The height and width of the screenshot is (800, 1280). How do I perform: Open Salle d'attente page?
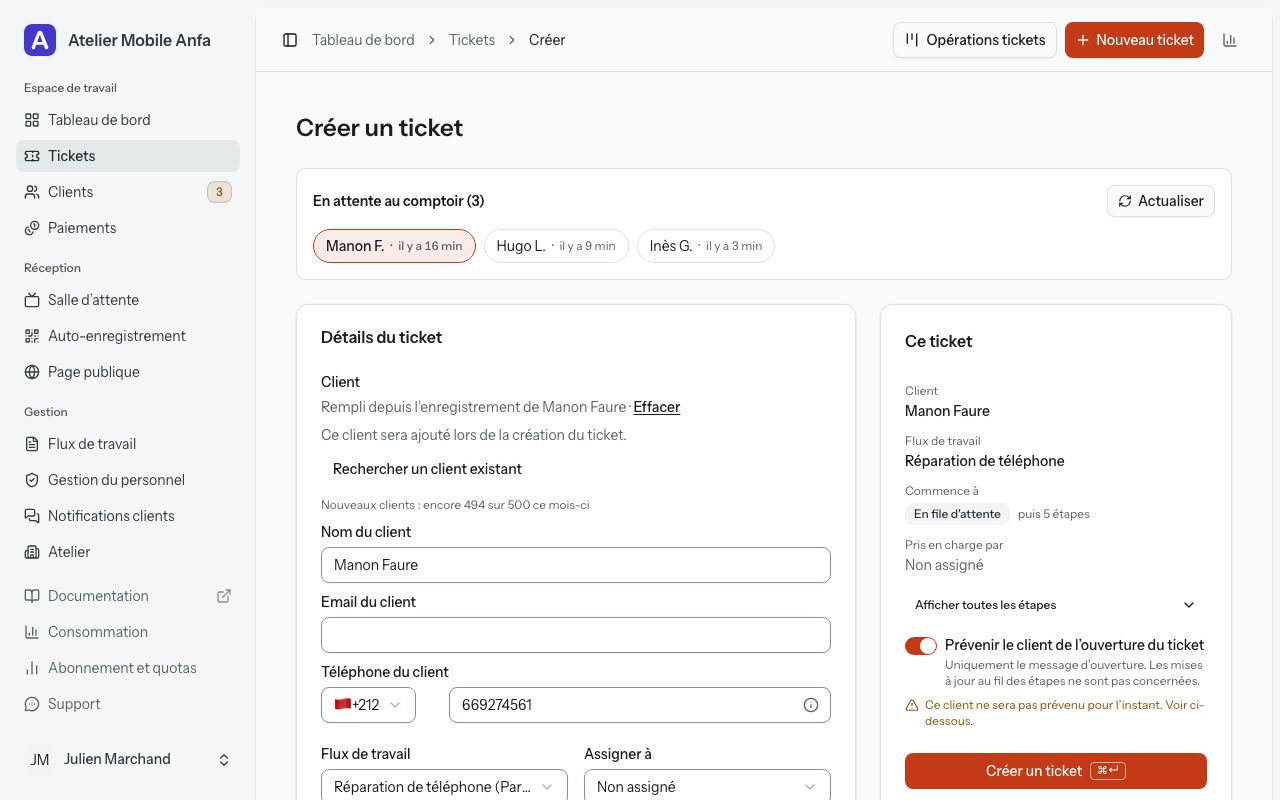click(x=128, y=300)
